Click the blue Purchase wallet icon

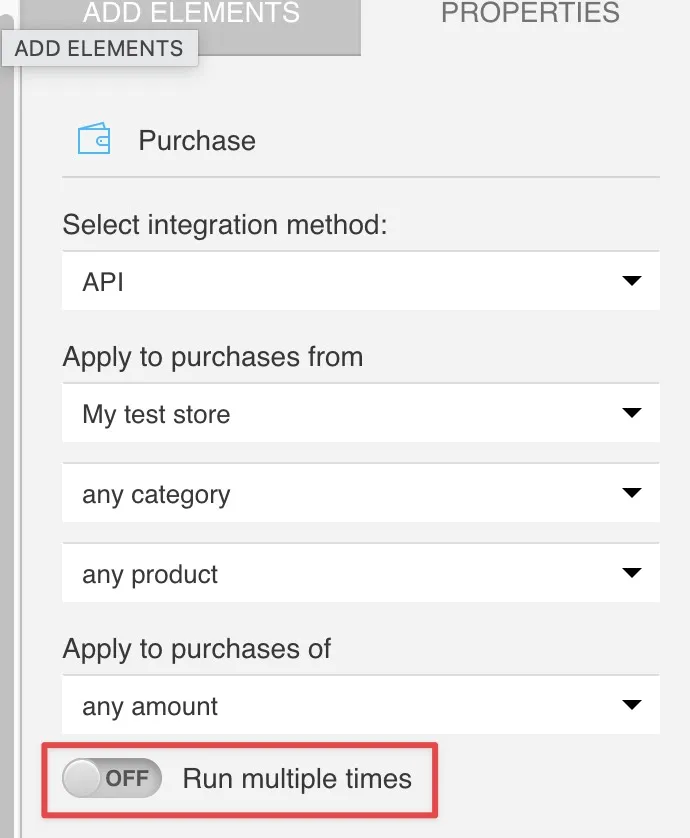94,138
